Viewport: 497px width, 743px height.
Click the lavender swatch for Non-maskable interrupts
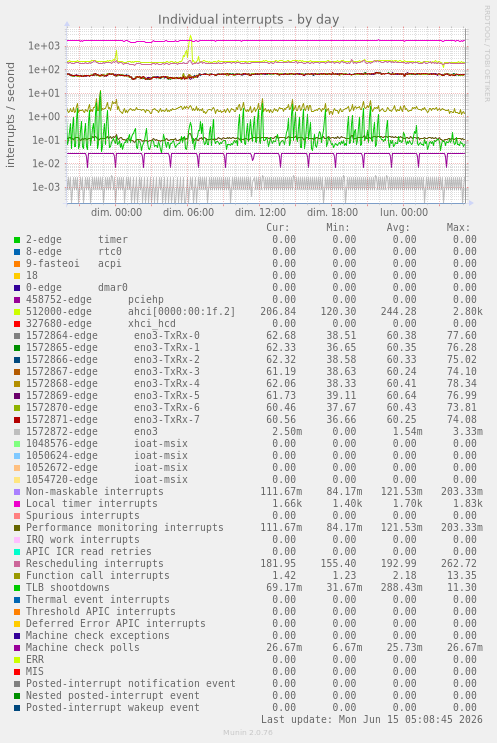coord(17,492)
